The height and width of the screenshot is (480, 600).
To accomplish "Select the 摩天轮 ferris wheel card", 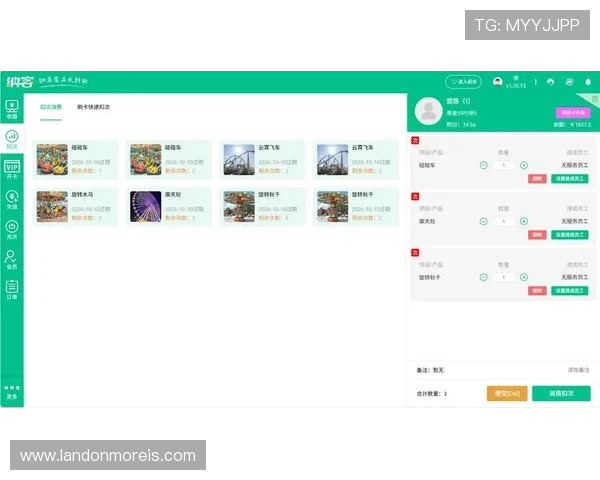I will coord(169,207).
